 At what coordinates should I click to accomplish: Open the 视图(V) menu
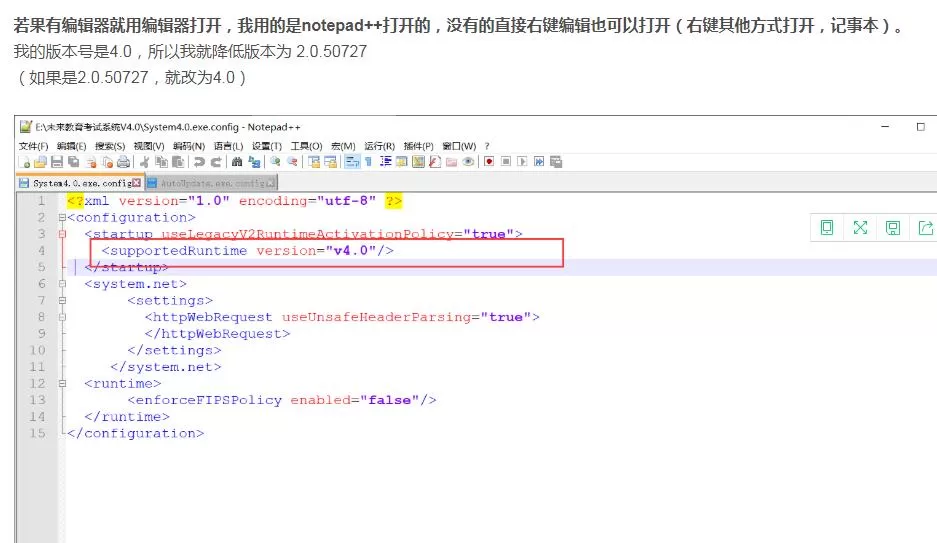click(x=149, y=146)
